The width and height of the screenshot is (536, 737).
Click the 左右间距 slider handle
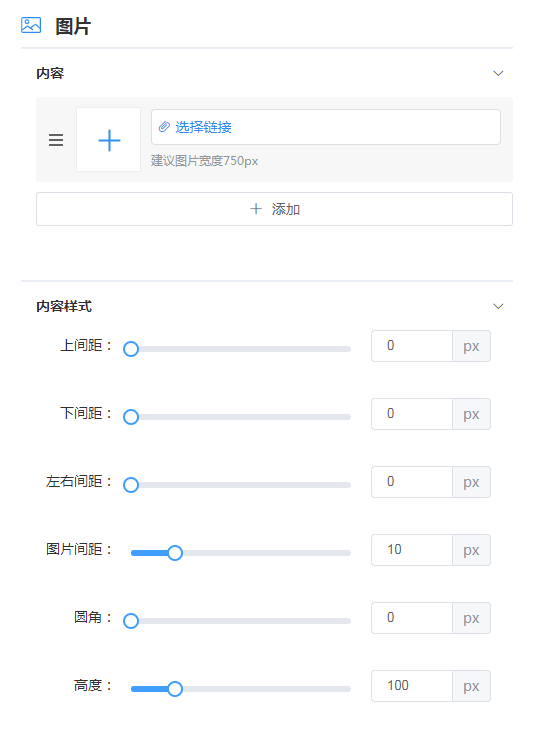coord(131,485)
